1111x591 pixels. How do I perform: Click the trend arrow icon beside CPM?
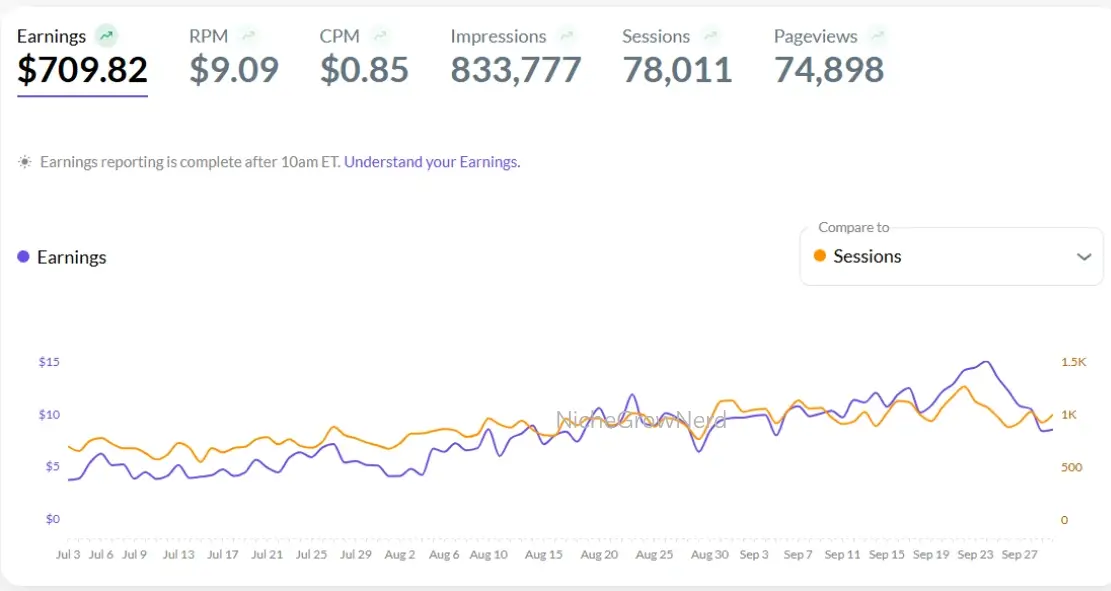click(x=380, y=36)
